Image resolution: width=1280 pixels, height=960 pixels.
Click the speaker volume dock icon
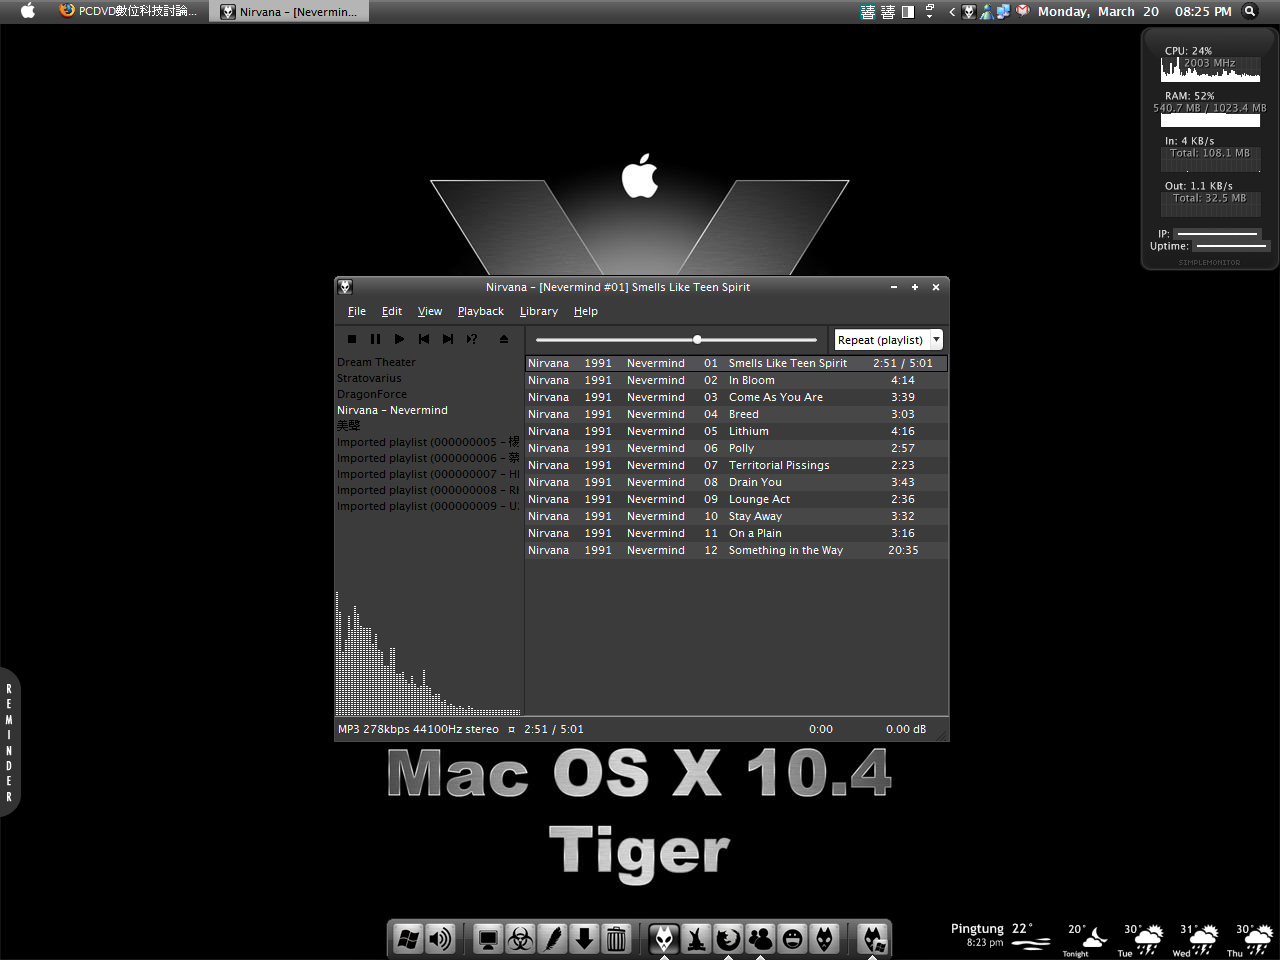(440, 939)
